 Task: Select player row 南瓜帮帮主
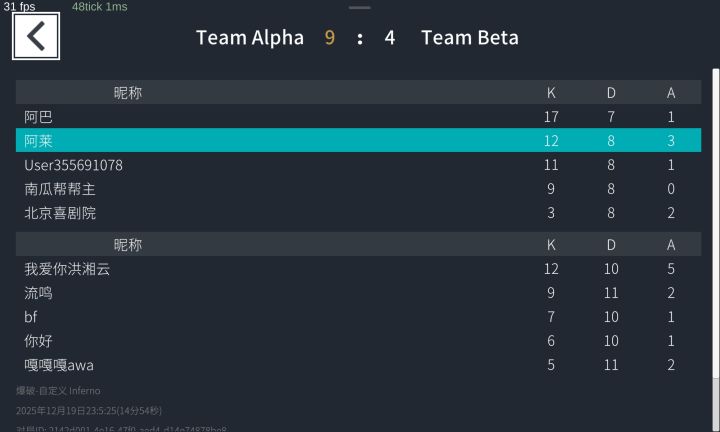(x=358, y=189)
